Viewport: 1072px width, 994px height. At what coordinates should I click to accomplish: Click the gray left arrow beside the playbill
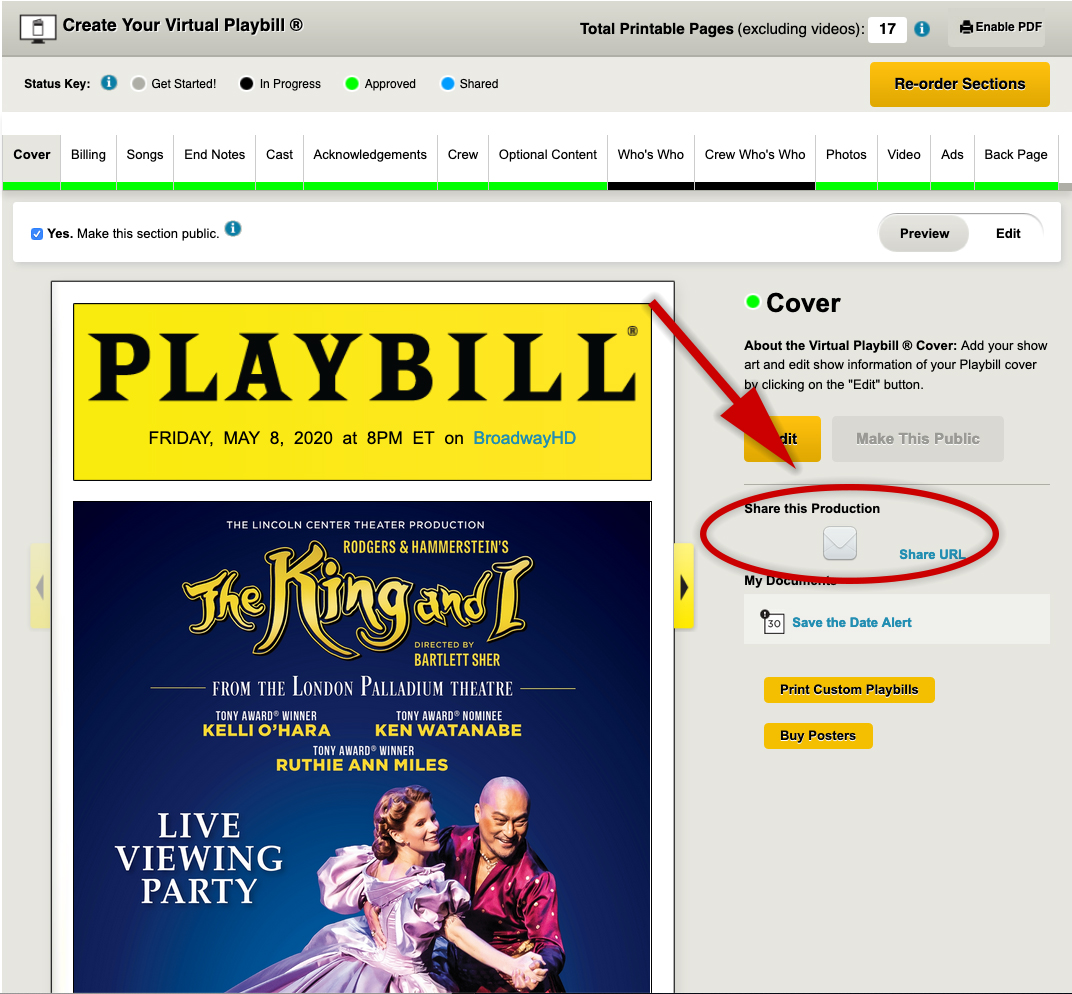coord(40,586)
